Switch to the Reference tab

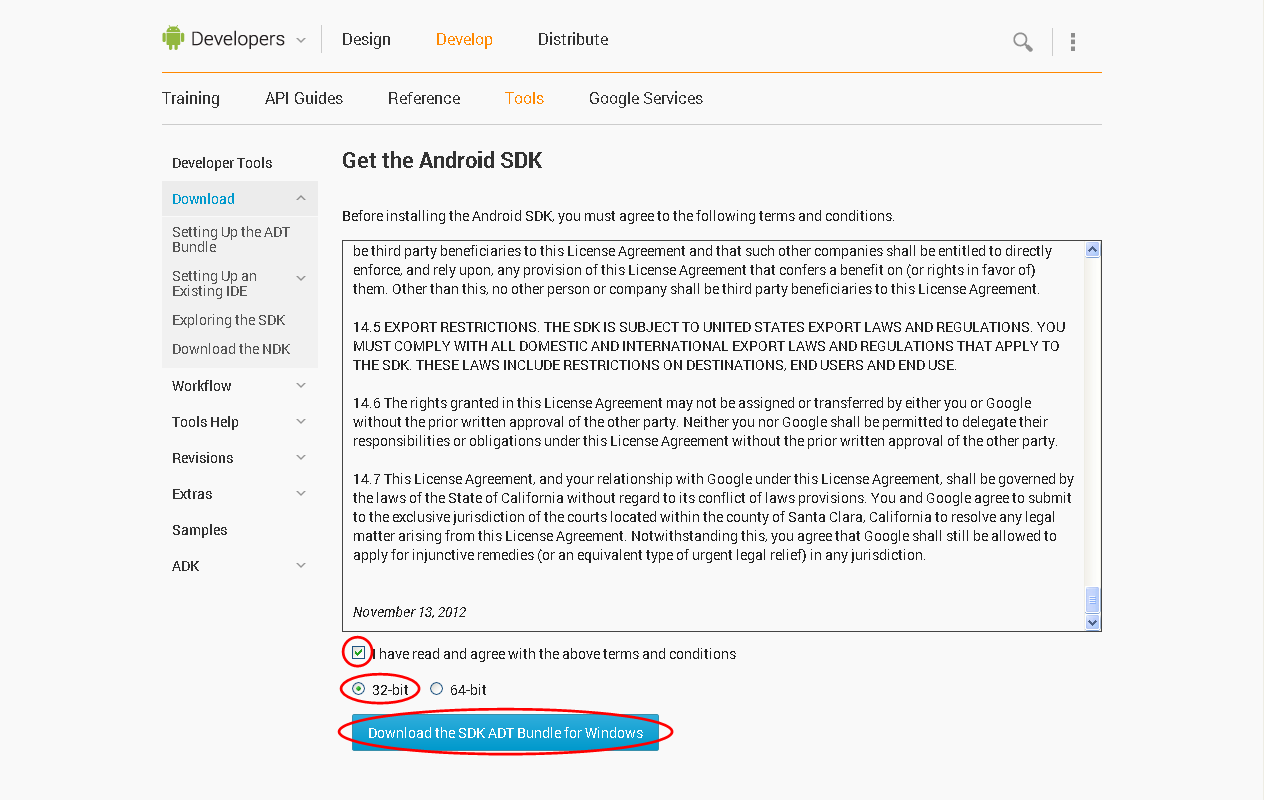(x=424, y=98)
